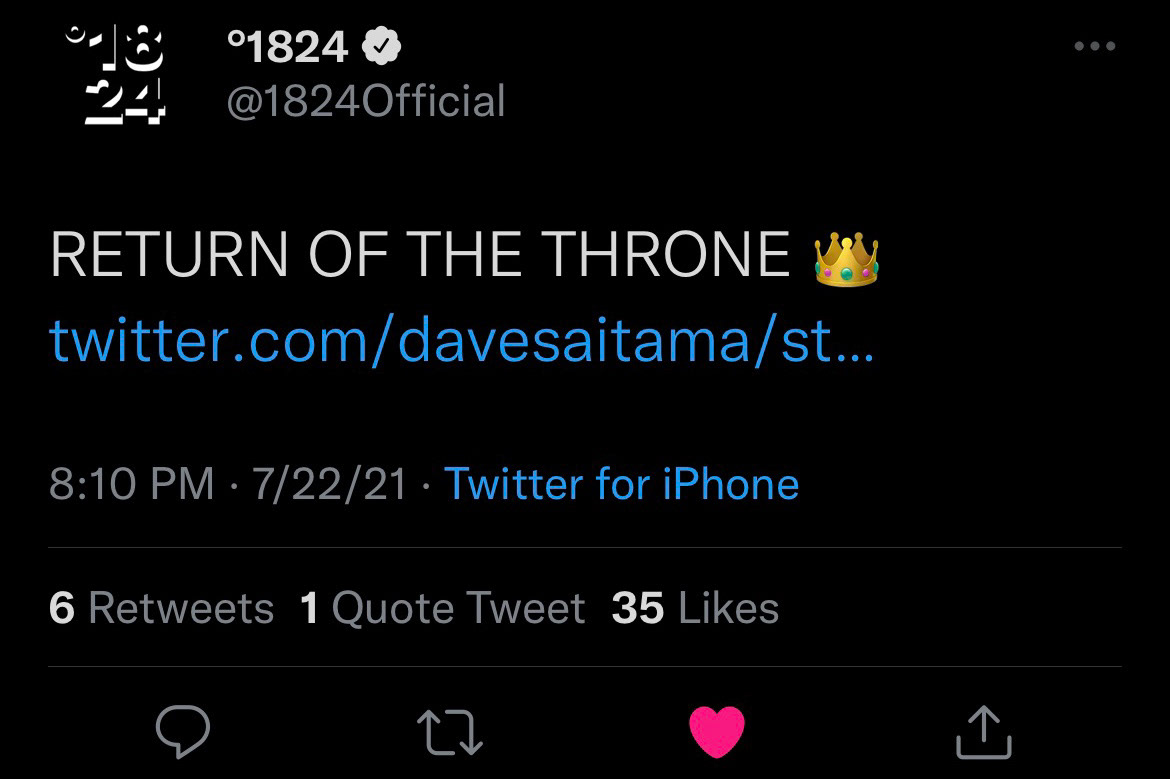Open the twitter.com/davesaitama link
Screen dimensions: 1170x779
[461, 341]
